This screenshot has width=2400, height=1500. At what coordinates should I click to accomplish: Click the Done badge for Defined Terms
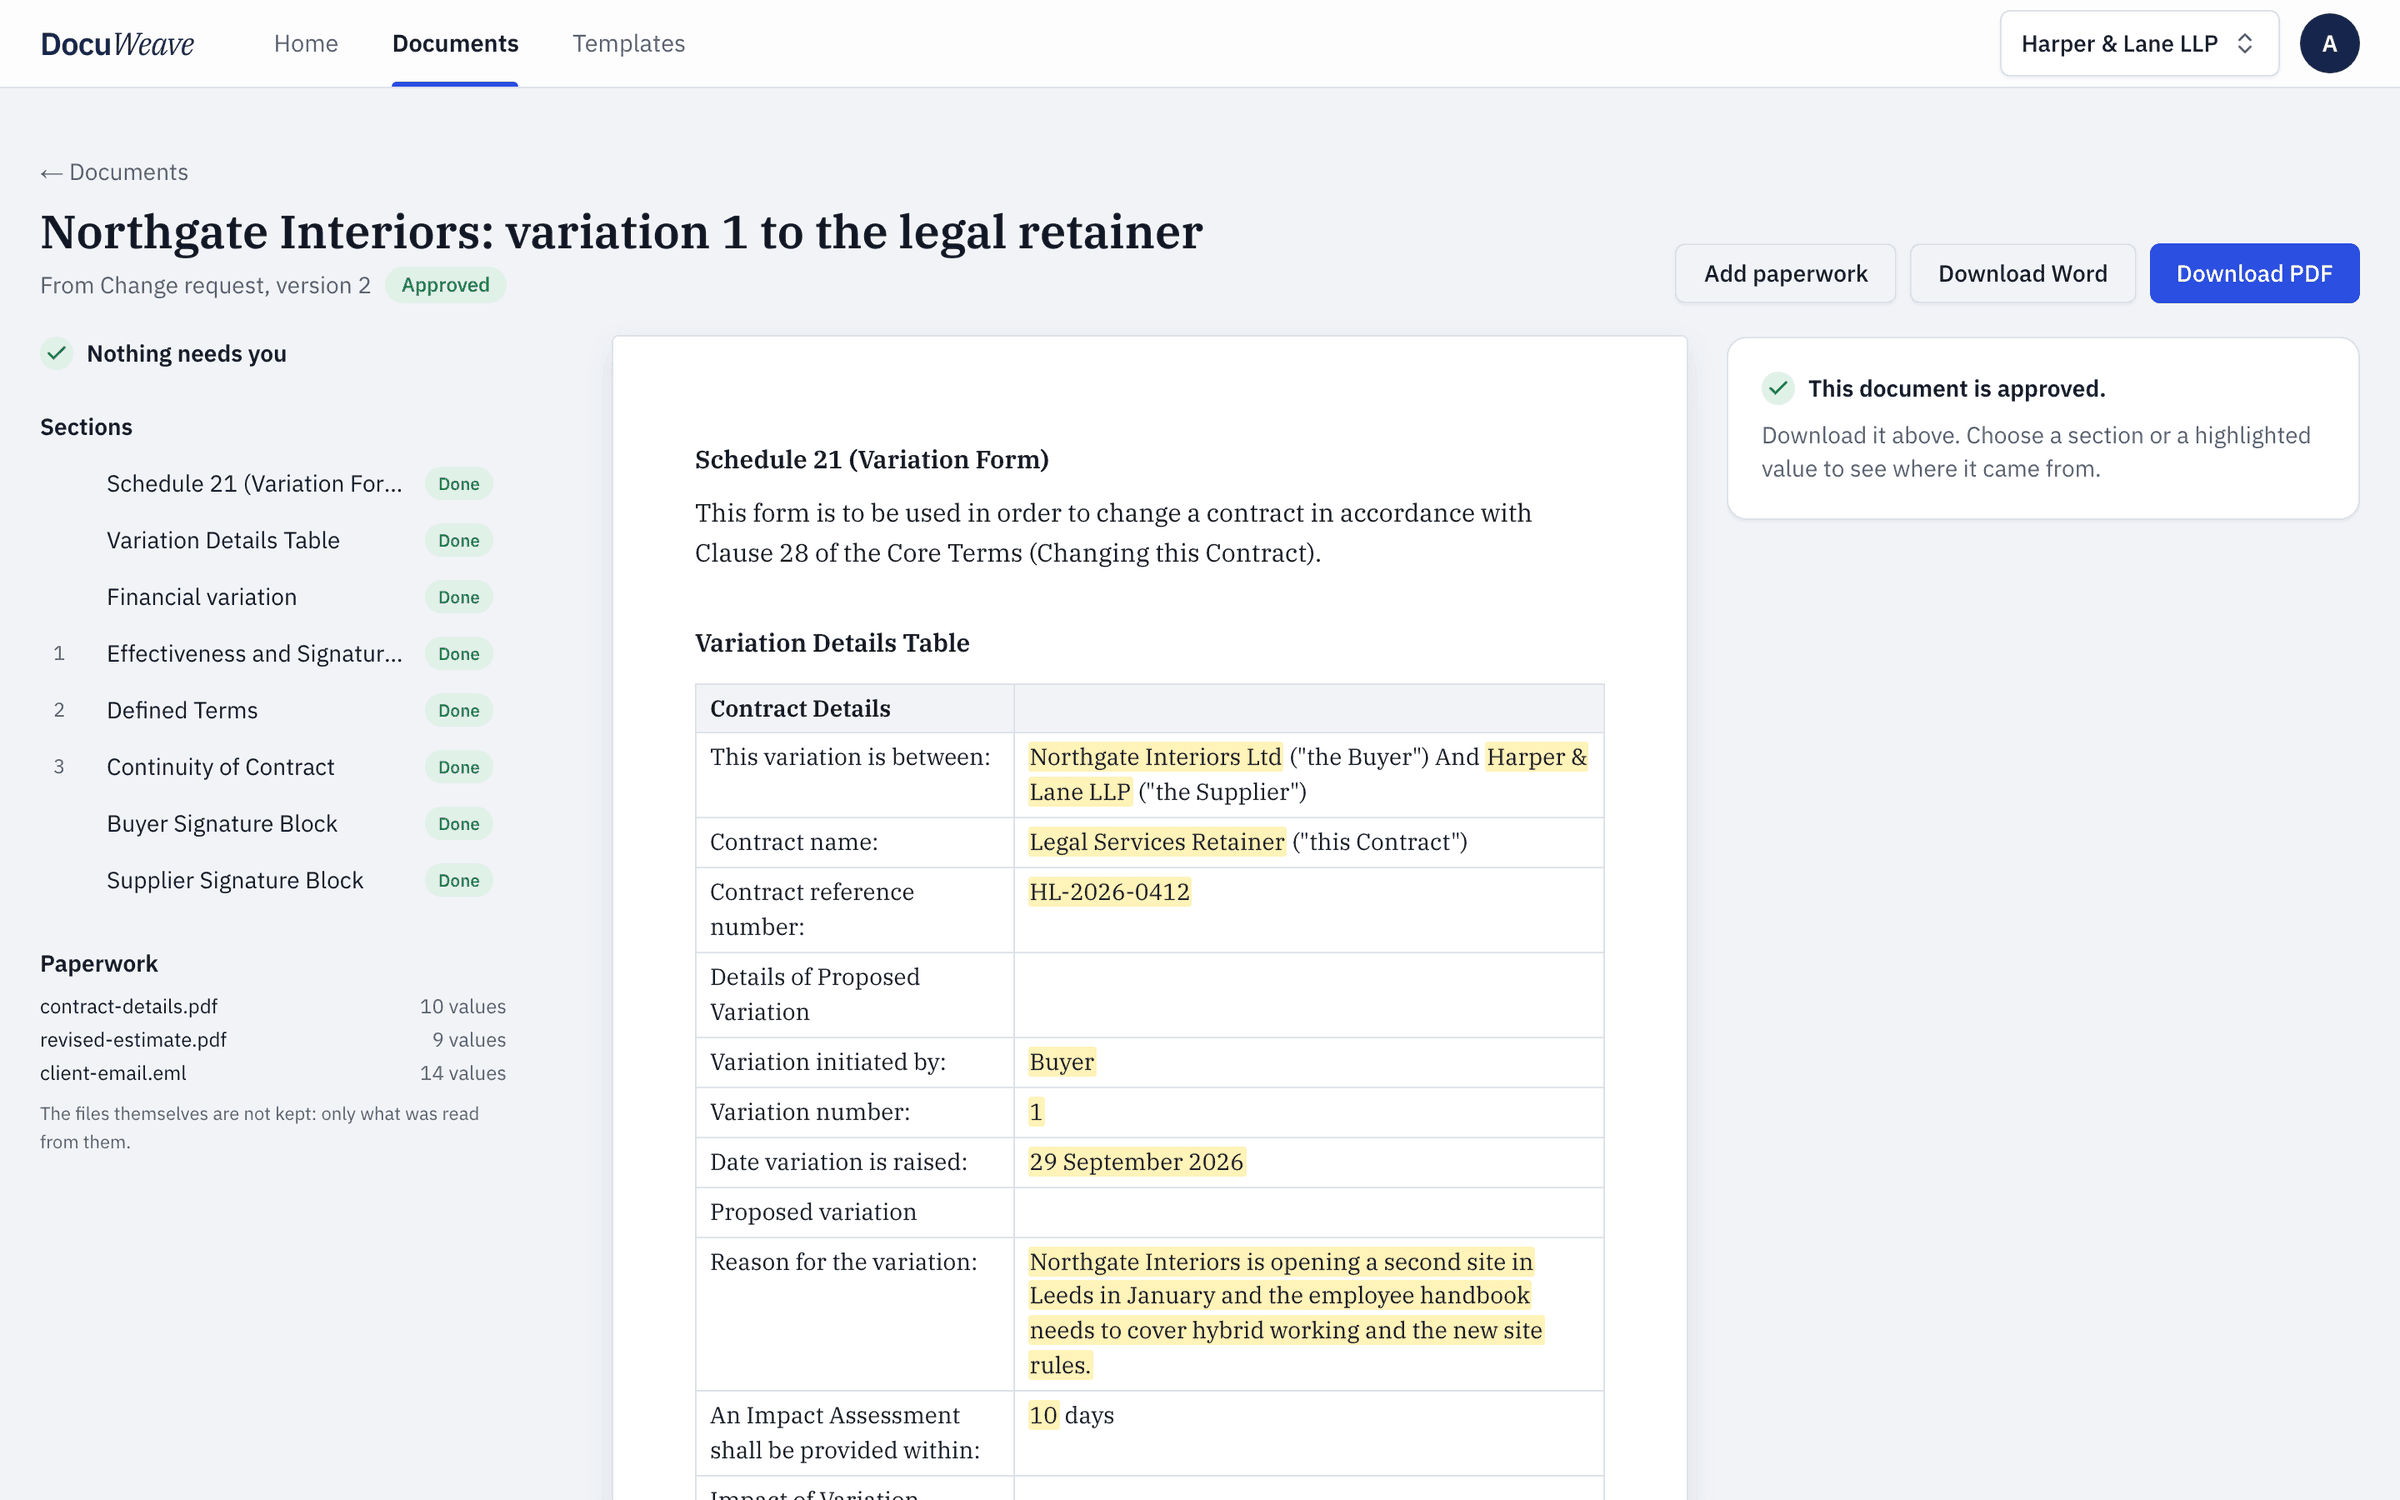click(459, 710)
